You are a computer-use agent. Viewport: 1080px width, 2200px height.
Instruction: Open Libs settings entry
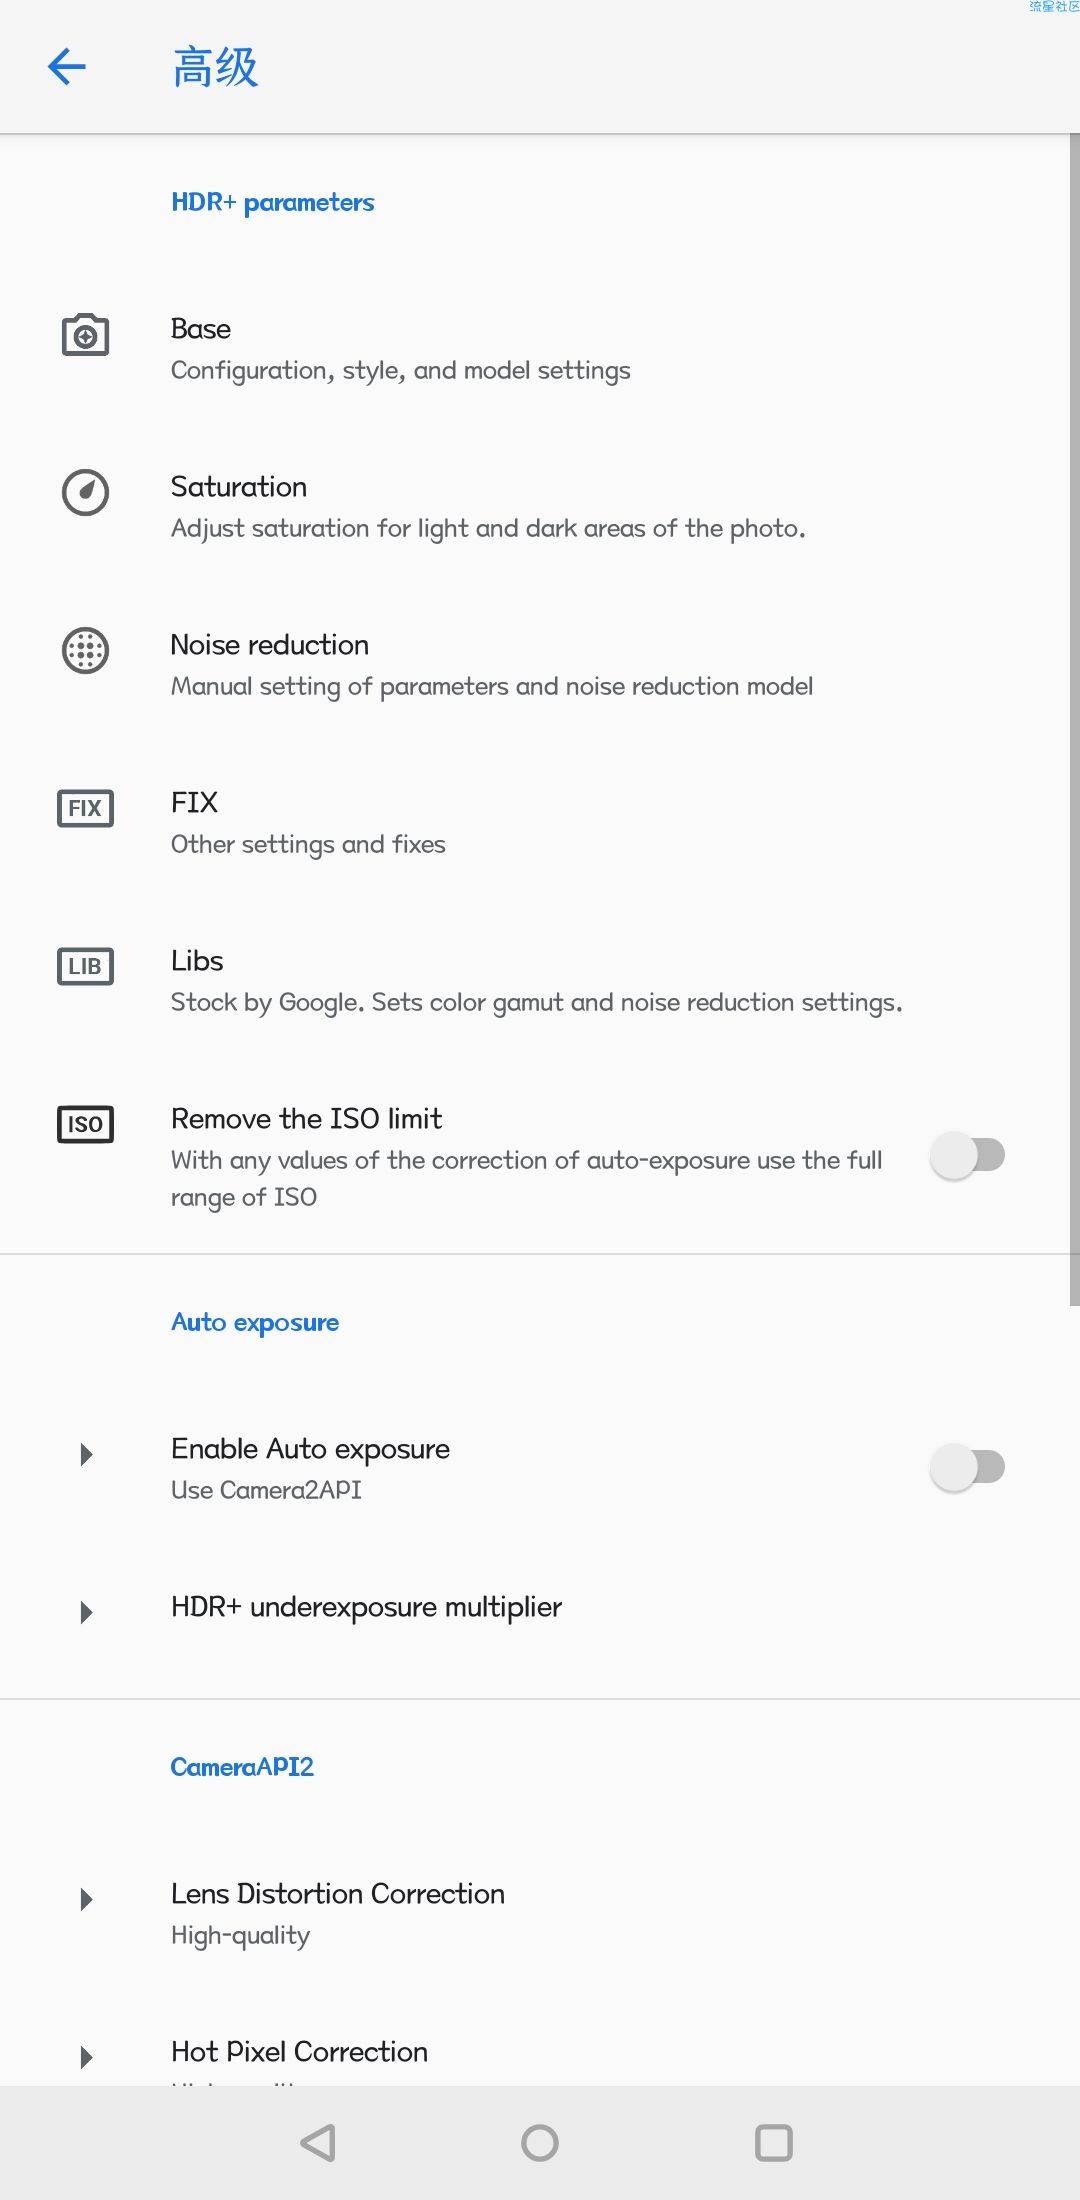click(540, 981)
